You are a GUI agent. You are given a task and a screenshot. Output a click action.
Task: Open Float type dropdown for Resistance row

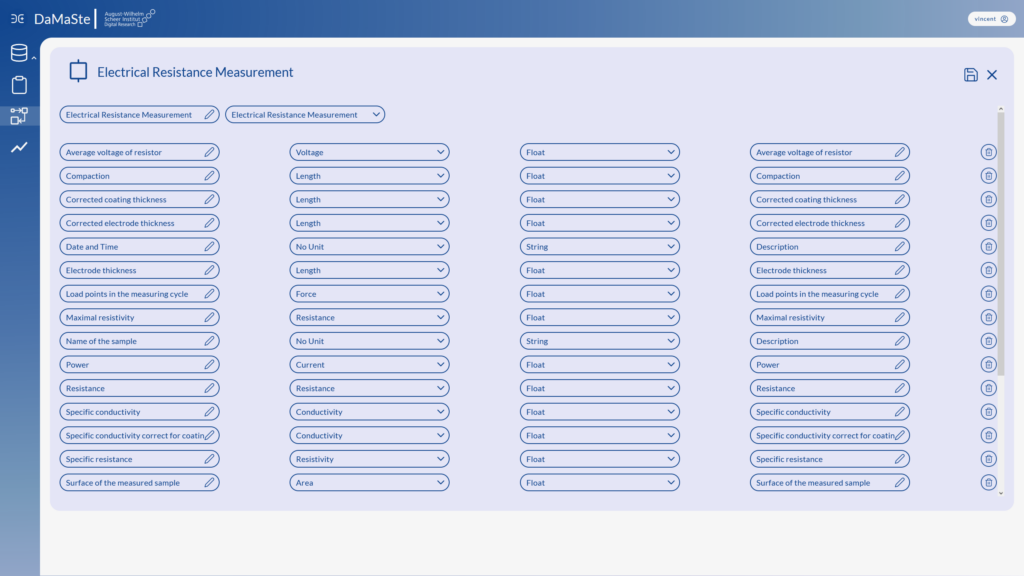tap(600, 388)
